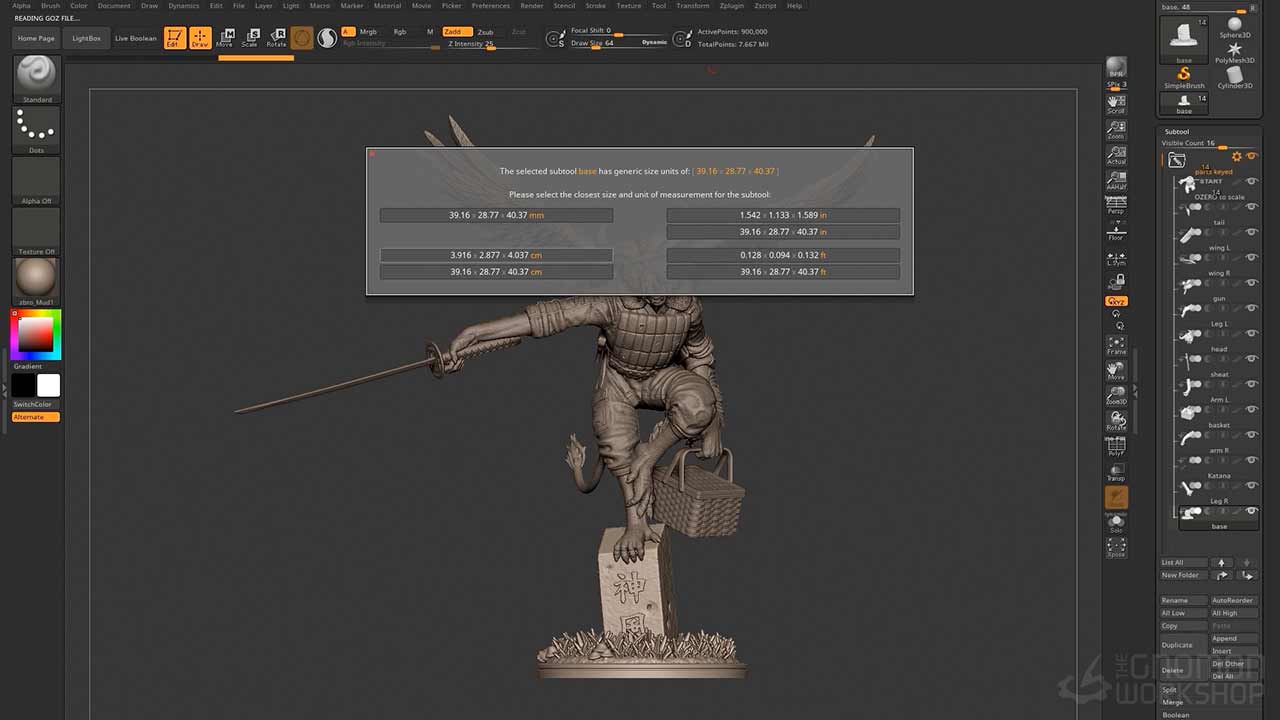Open the Standard brush picker thumbnail

[37, 77]
